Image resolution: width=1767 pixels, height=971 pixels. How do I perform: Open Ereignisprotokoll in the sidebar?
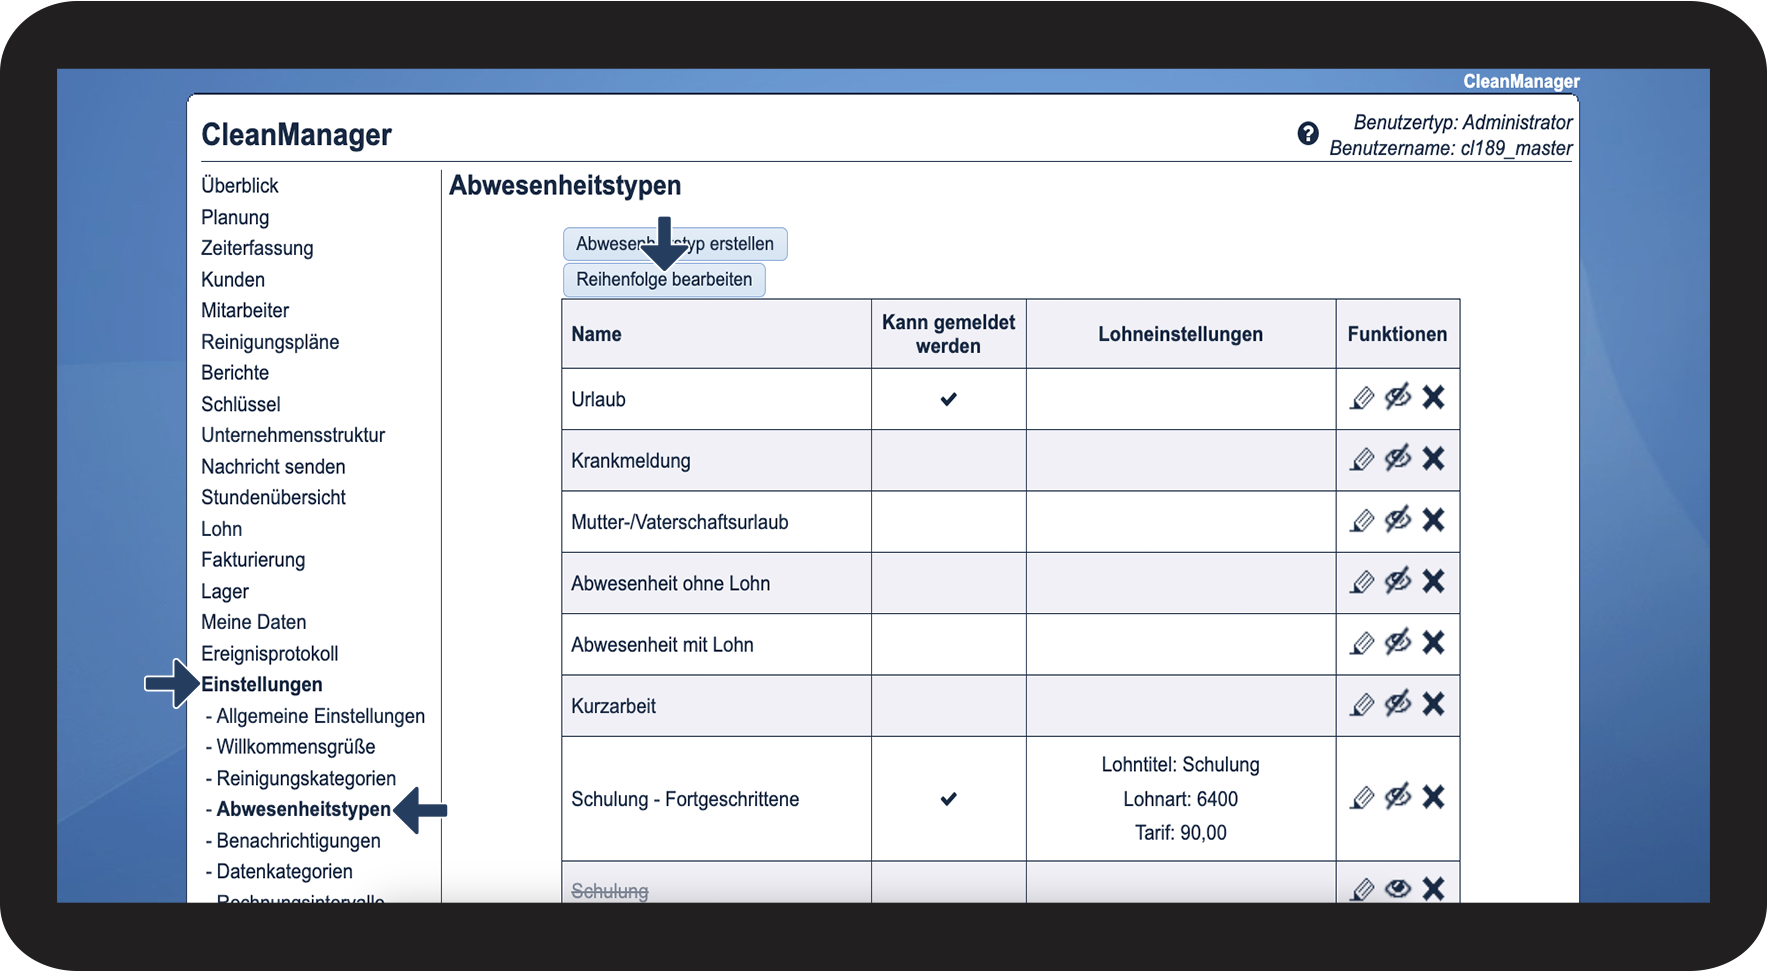tap(270, 654)
